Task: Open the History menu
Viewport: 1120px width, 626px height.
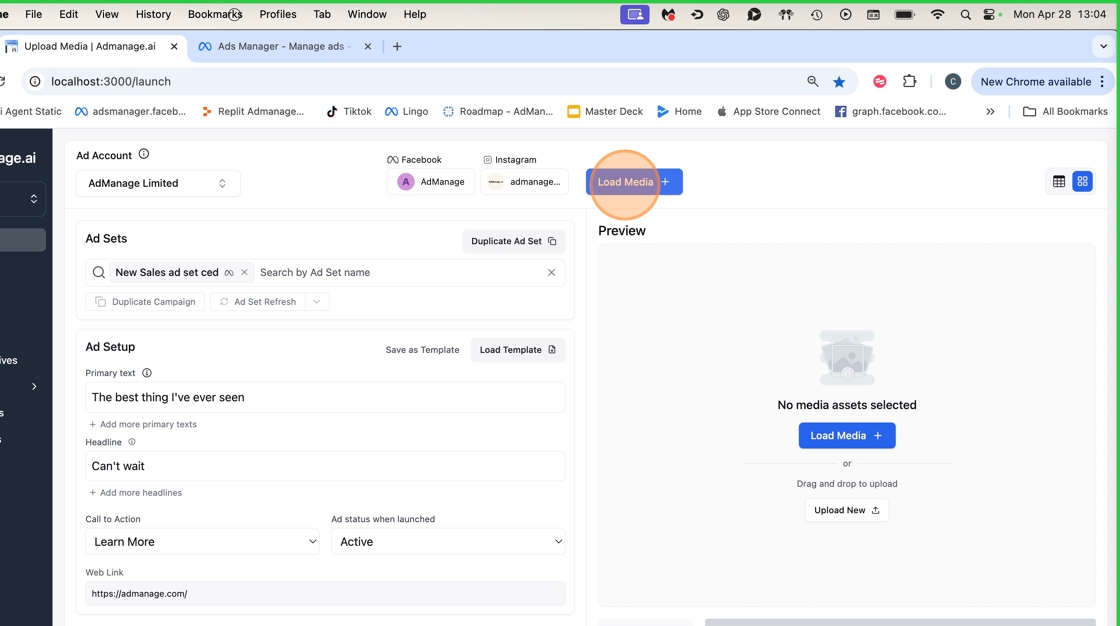Action: point(153,14)
